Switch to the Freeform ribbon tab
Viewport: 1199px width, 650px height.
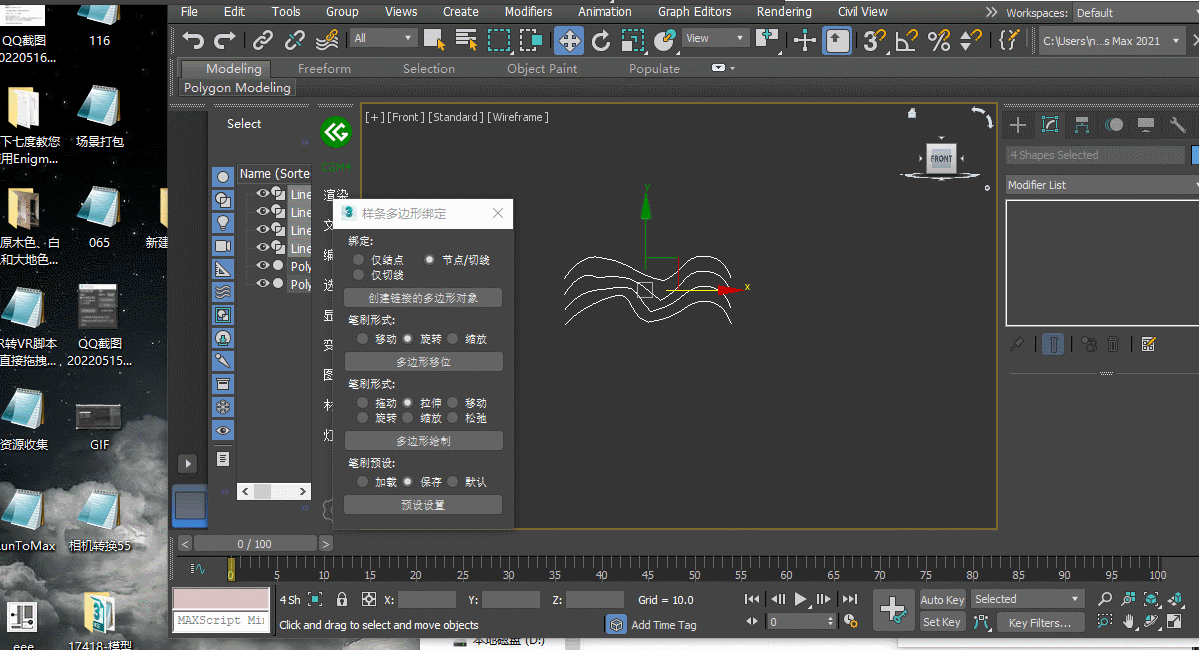pos(324,69)
